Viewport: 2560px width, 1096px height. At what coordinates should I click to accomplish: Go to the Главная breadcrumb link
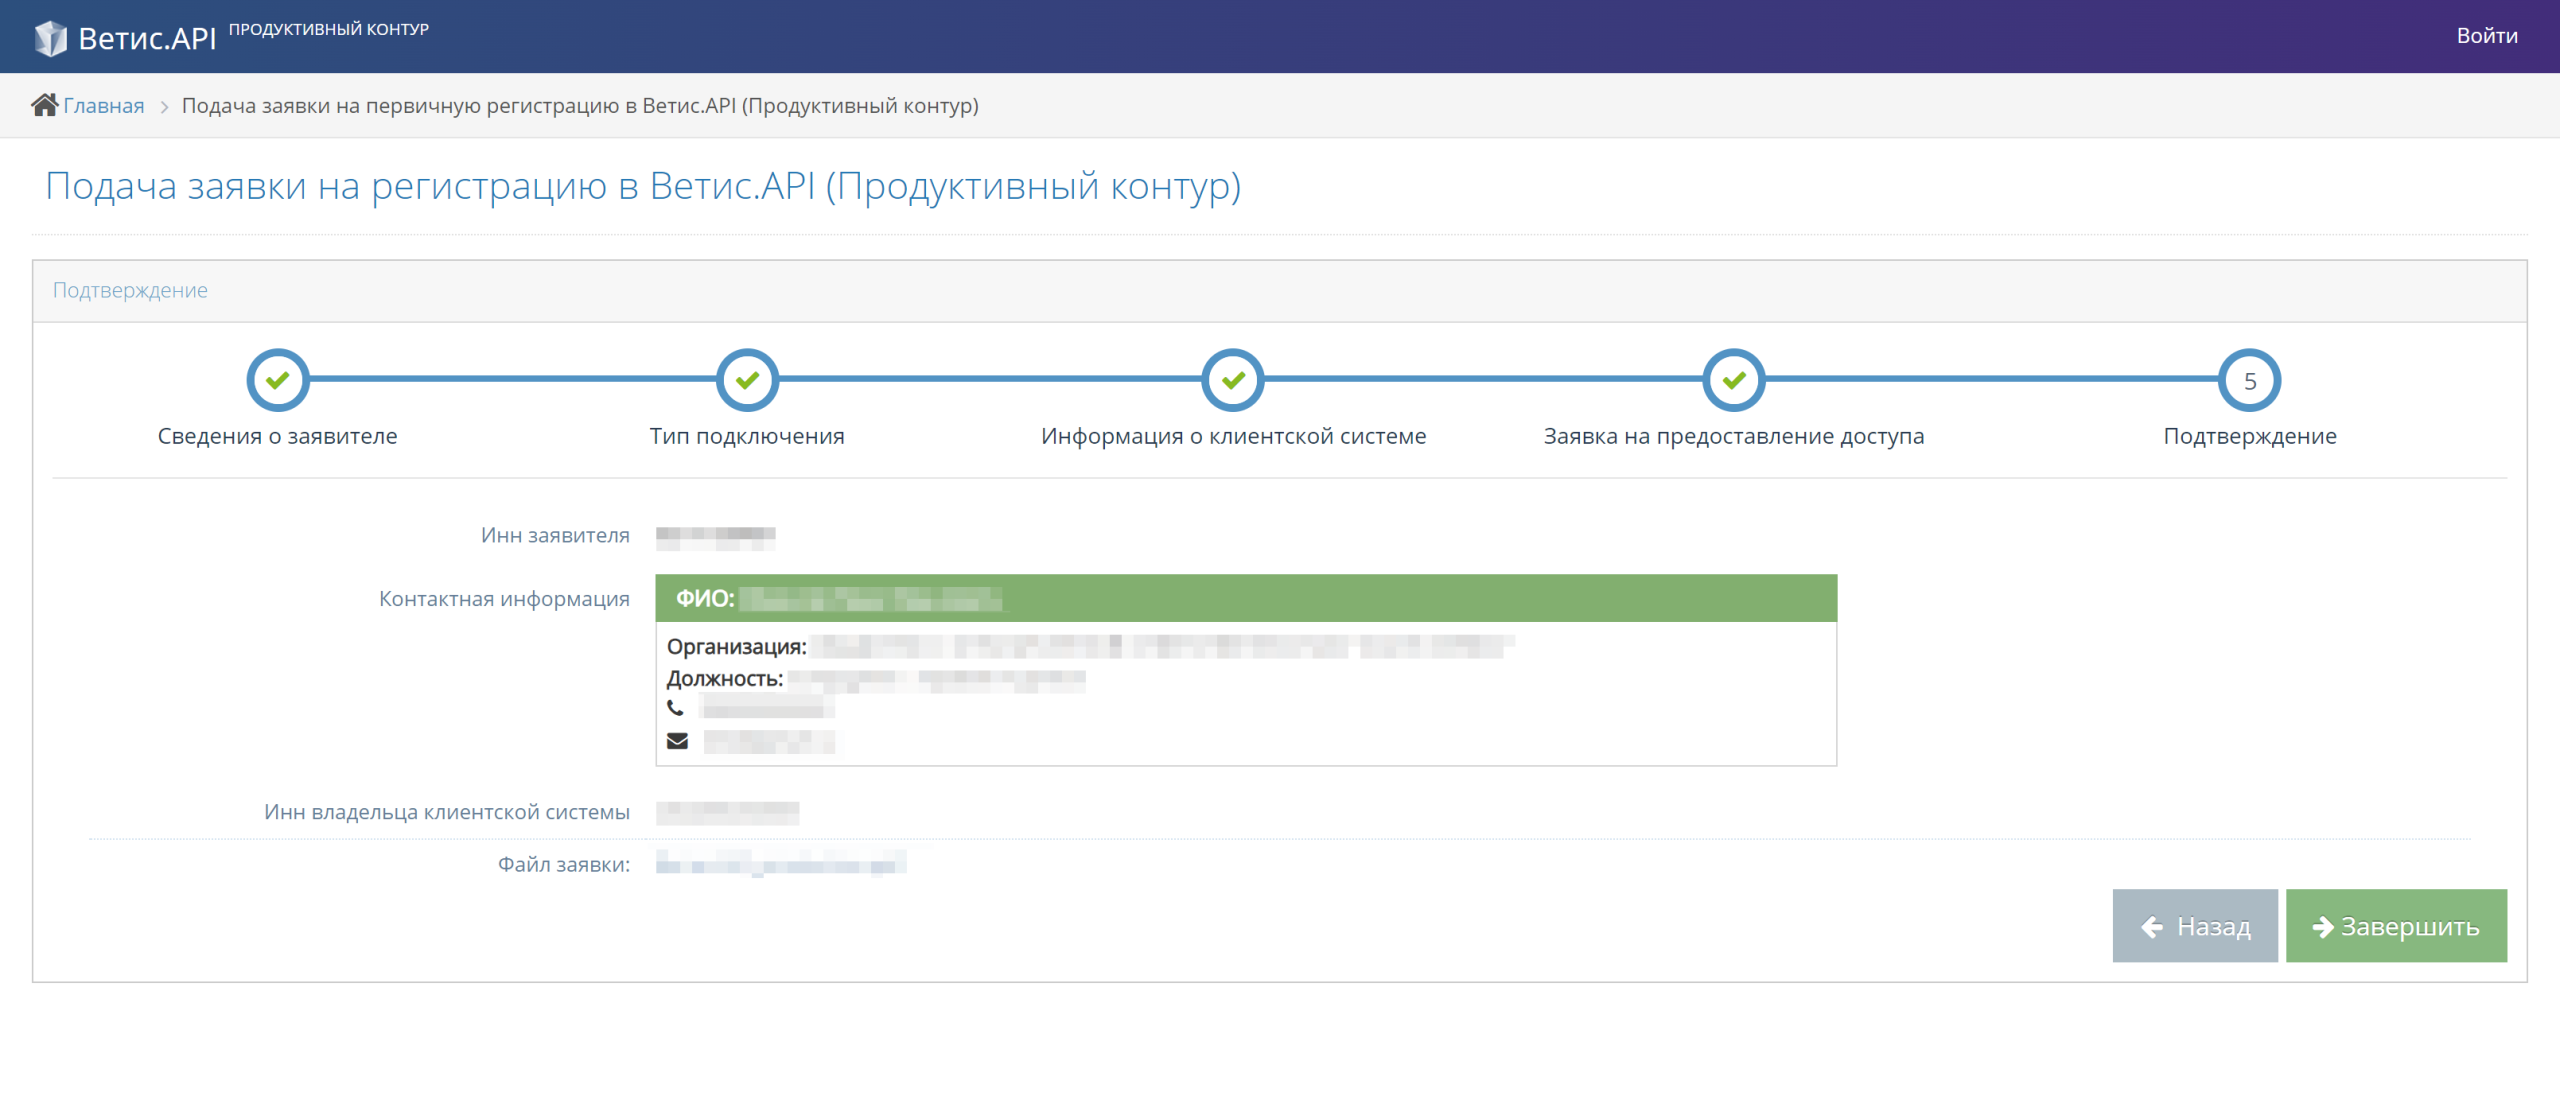[104, 106]
